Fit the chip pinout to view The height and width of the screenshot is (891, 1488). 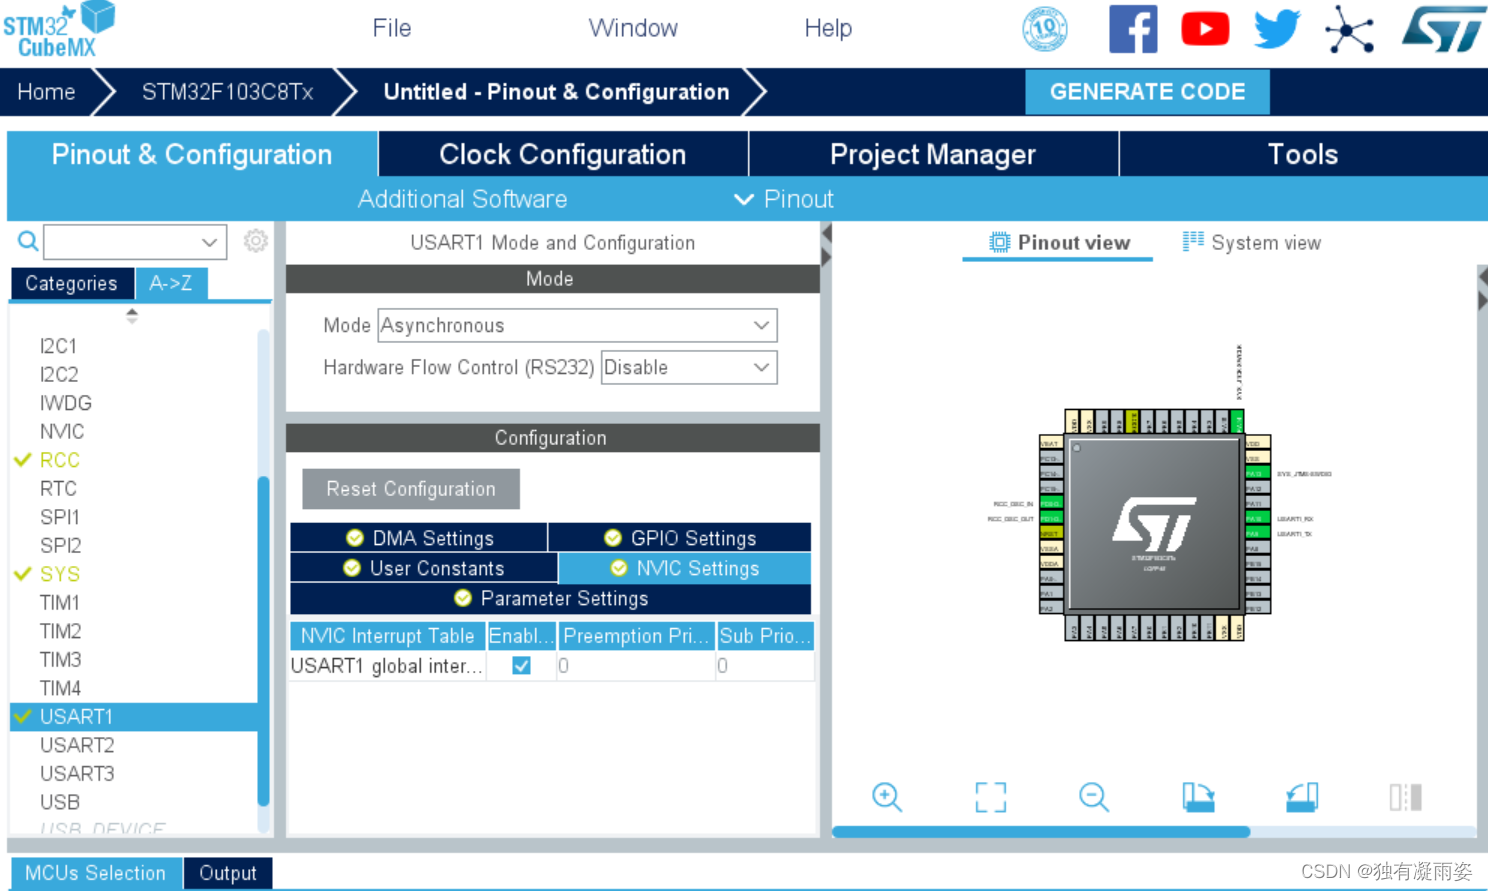tap(991, 797)
